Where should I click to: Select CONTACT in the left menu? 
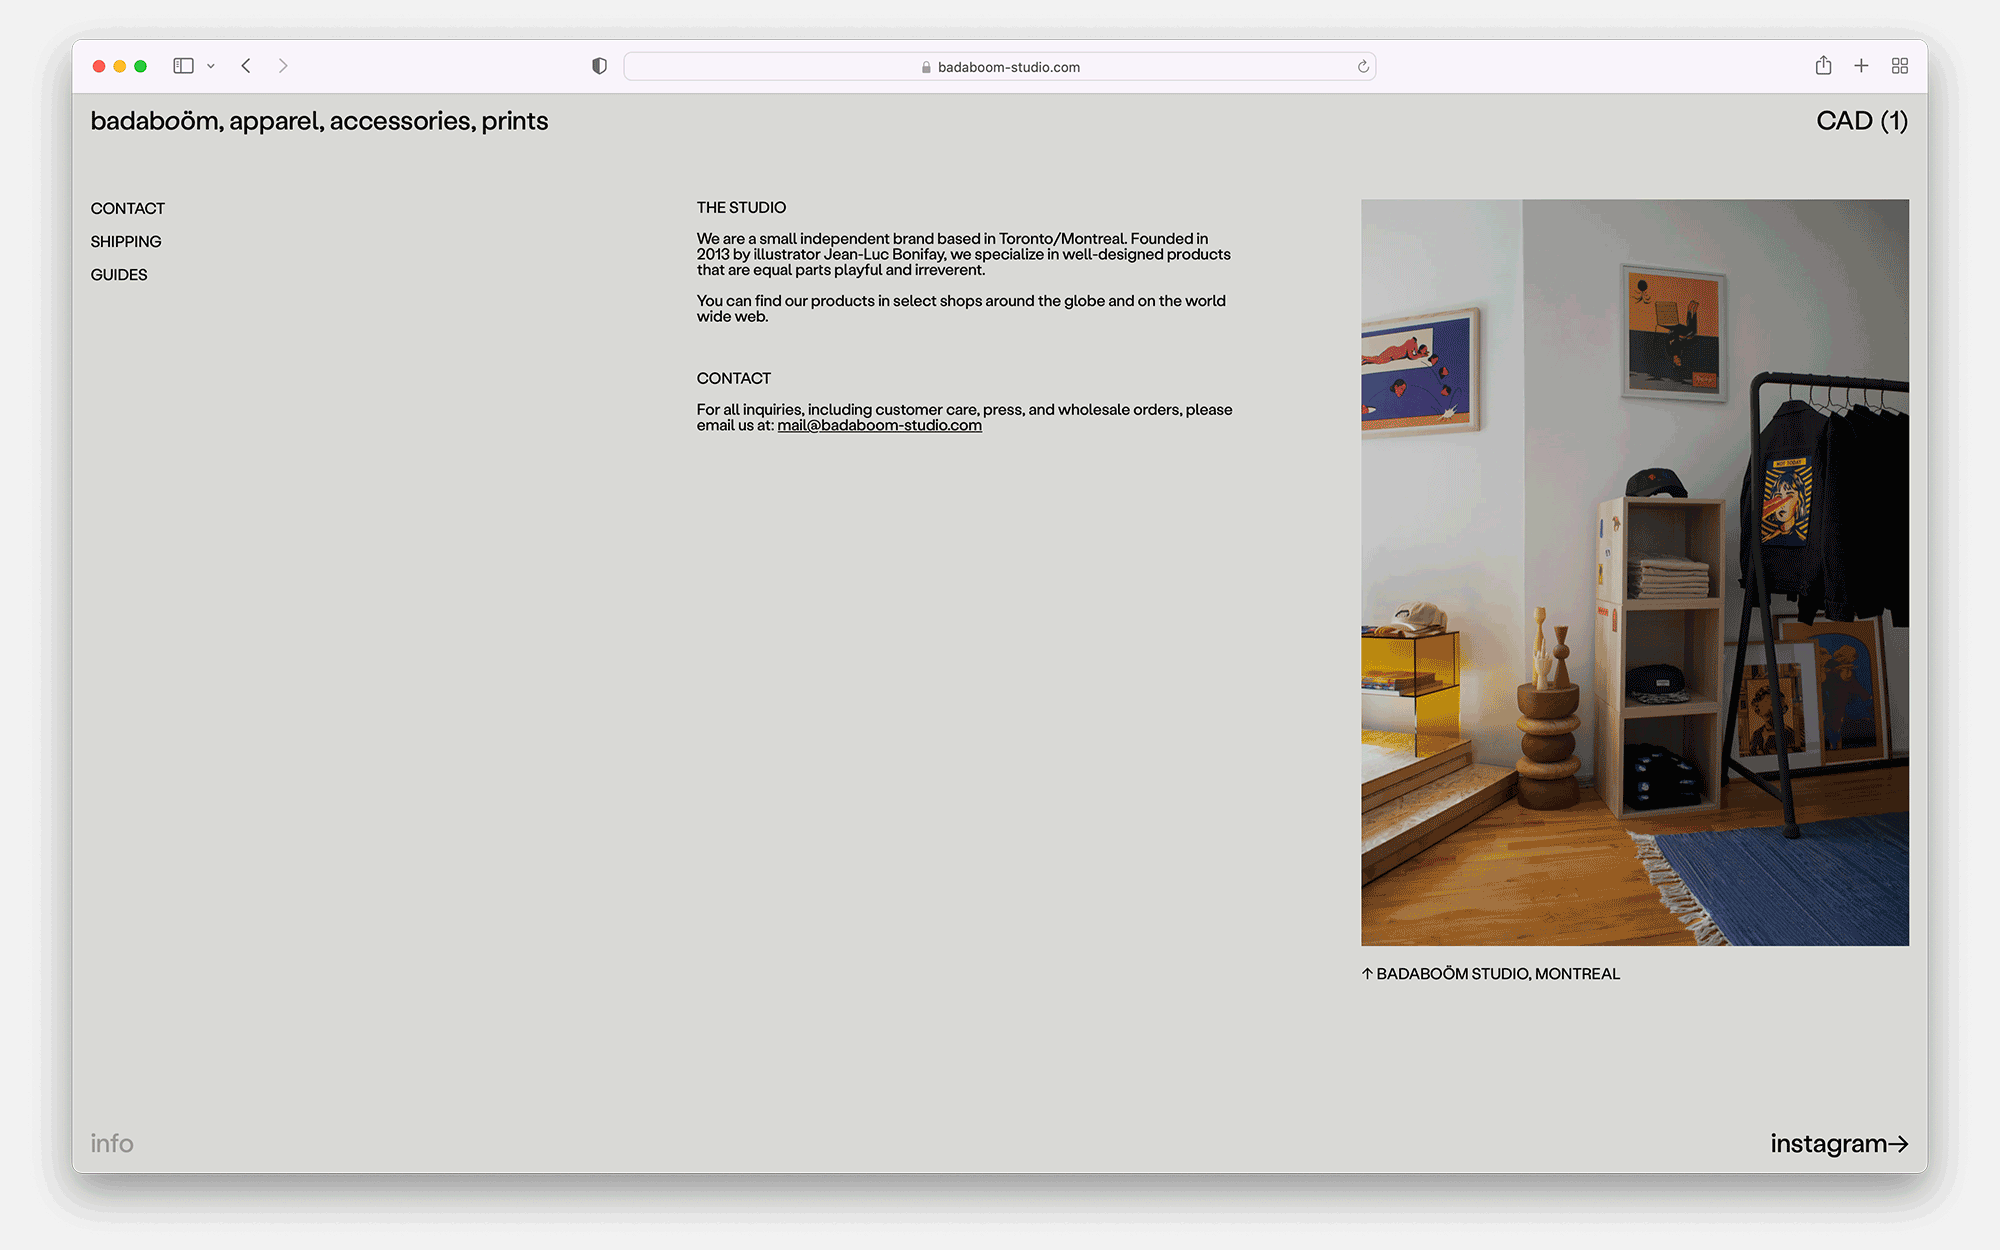pyautogui.click(x=128, y=208)
